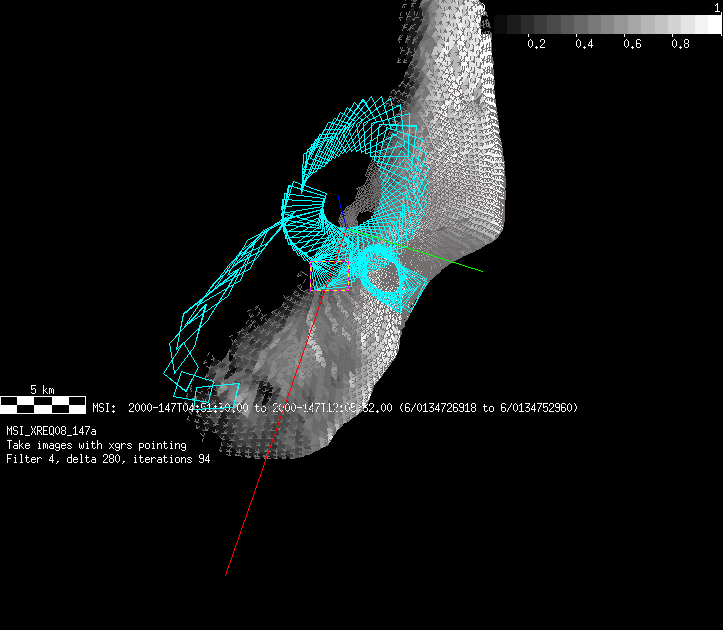Screen dimensions: 723x630
Task: Click the green axis line
Action: point(415,250)
